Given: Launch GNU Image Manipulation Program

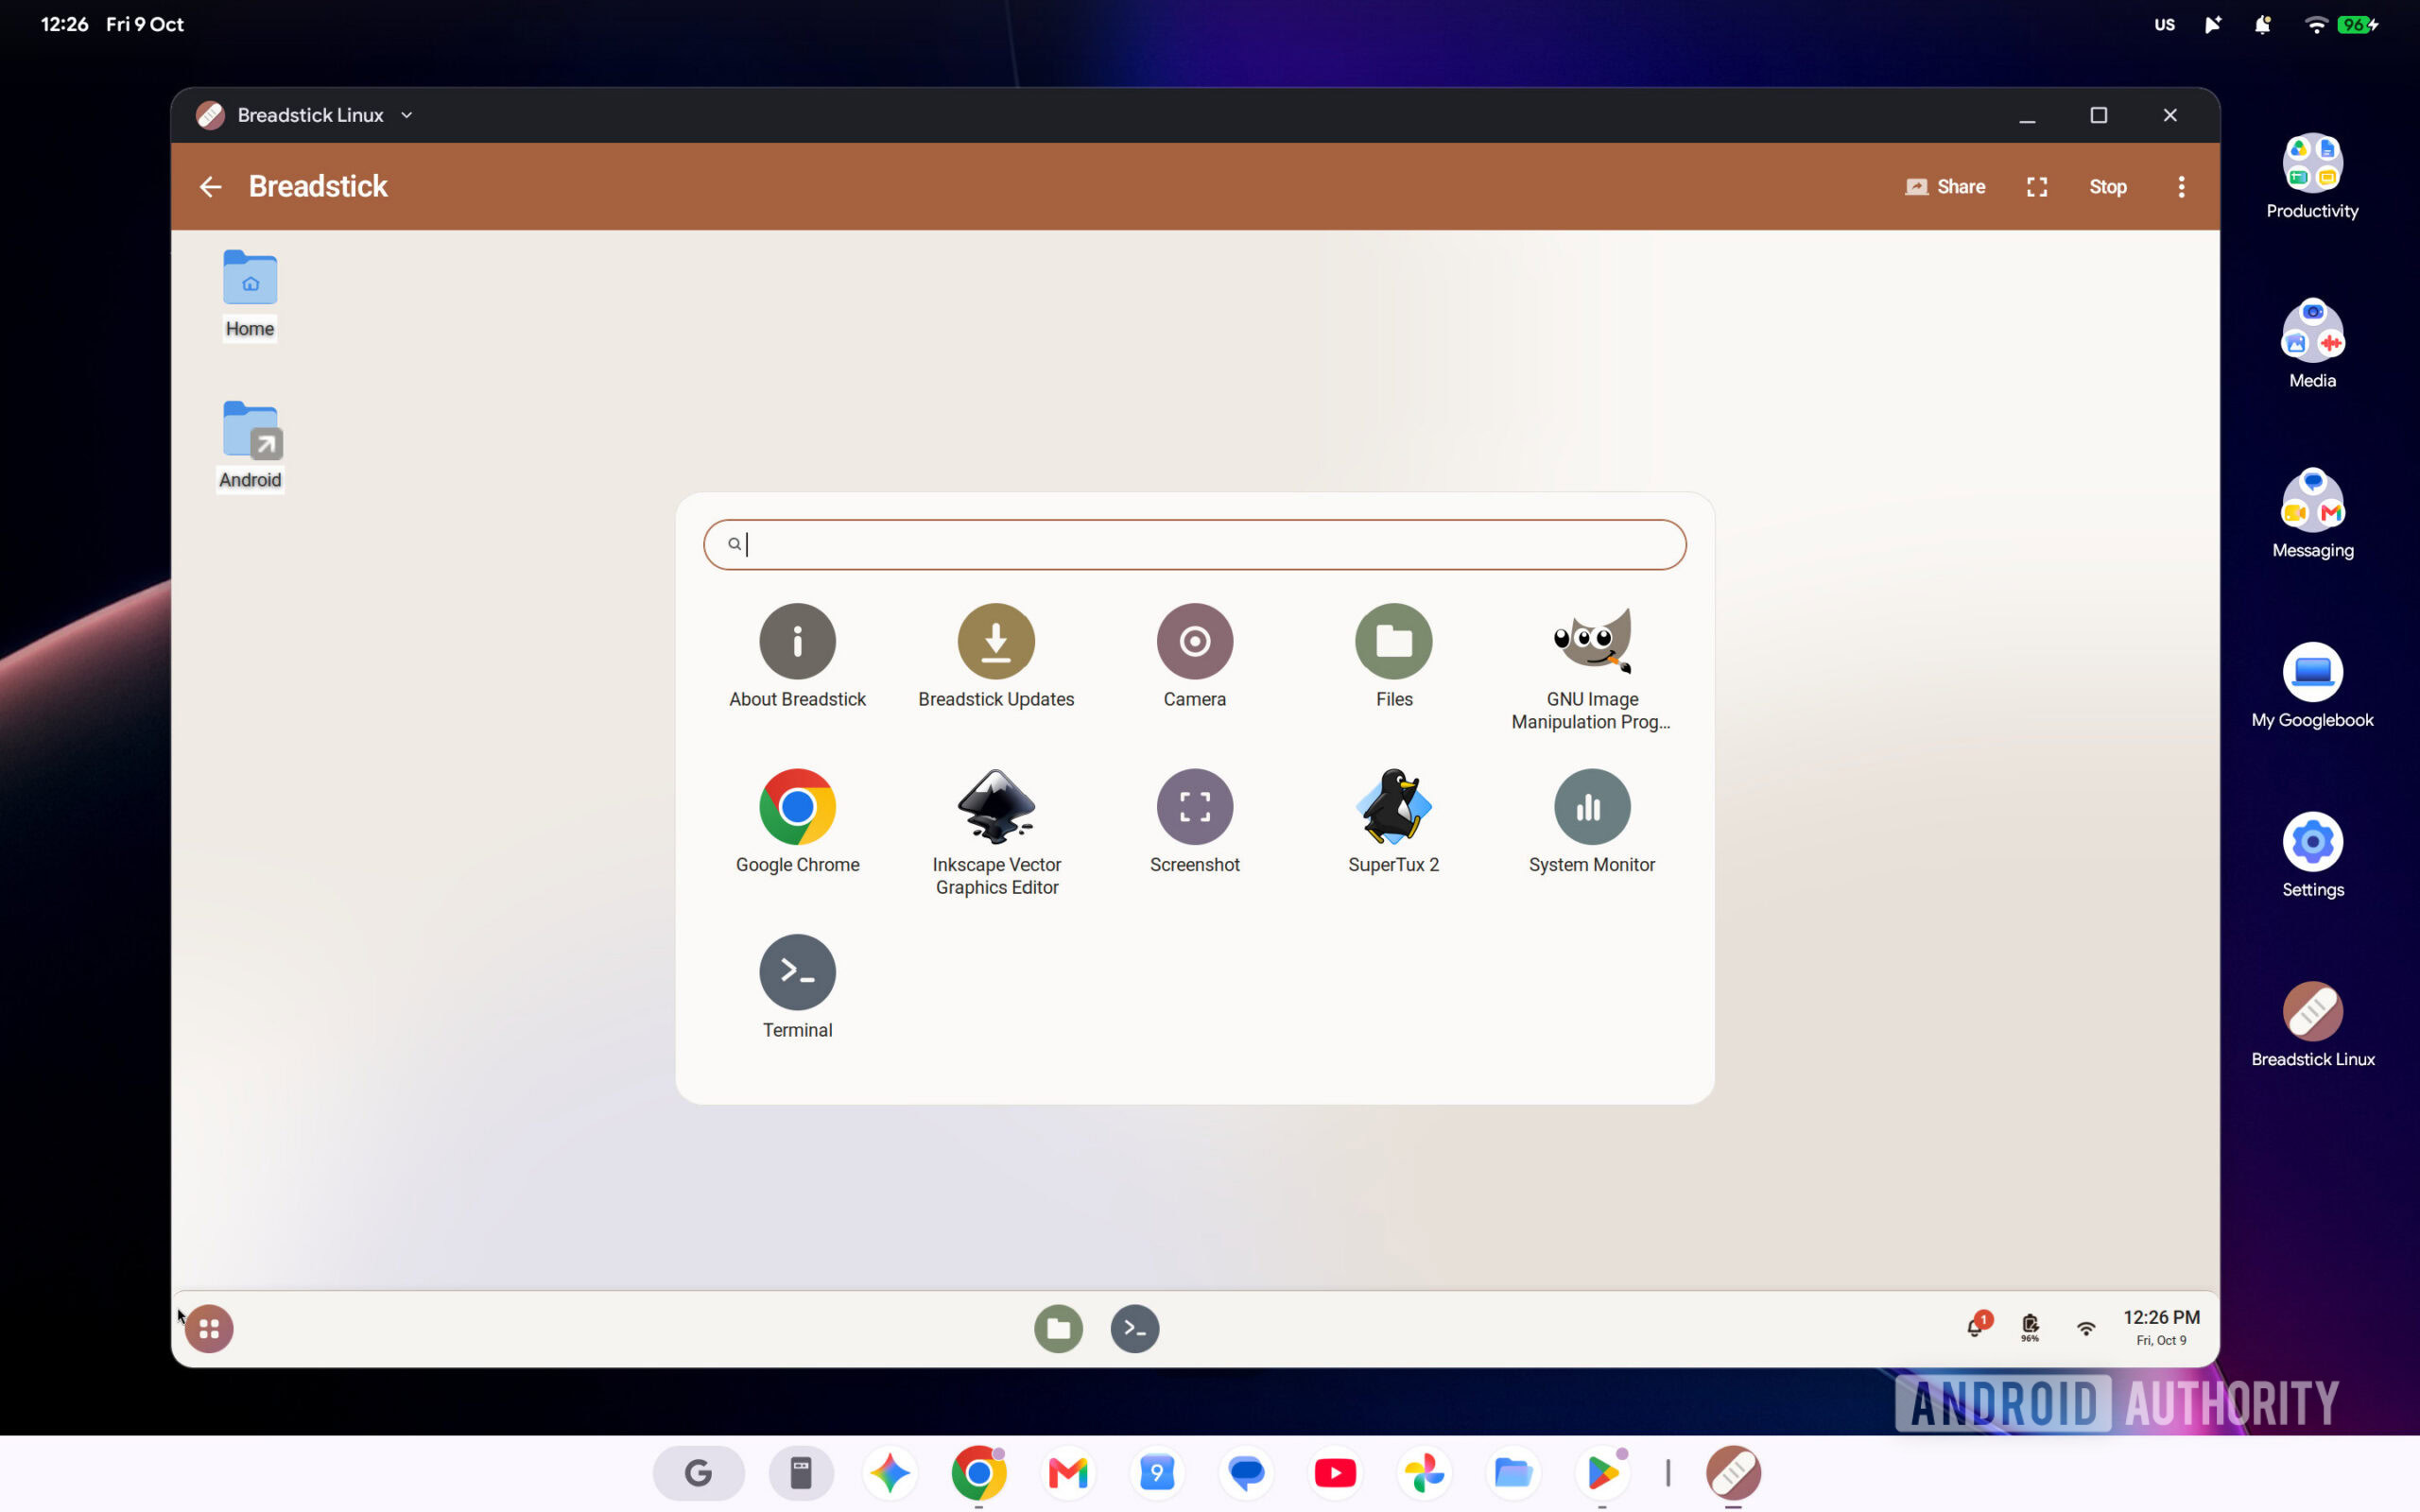Looking at the screenshot, I should tap(1591, 666).
